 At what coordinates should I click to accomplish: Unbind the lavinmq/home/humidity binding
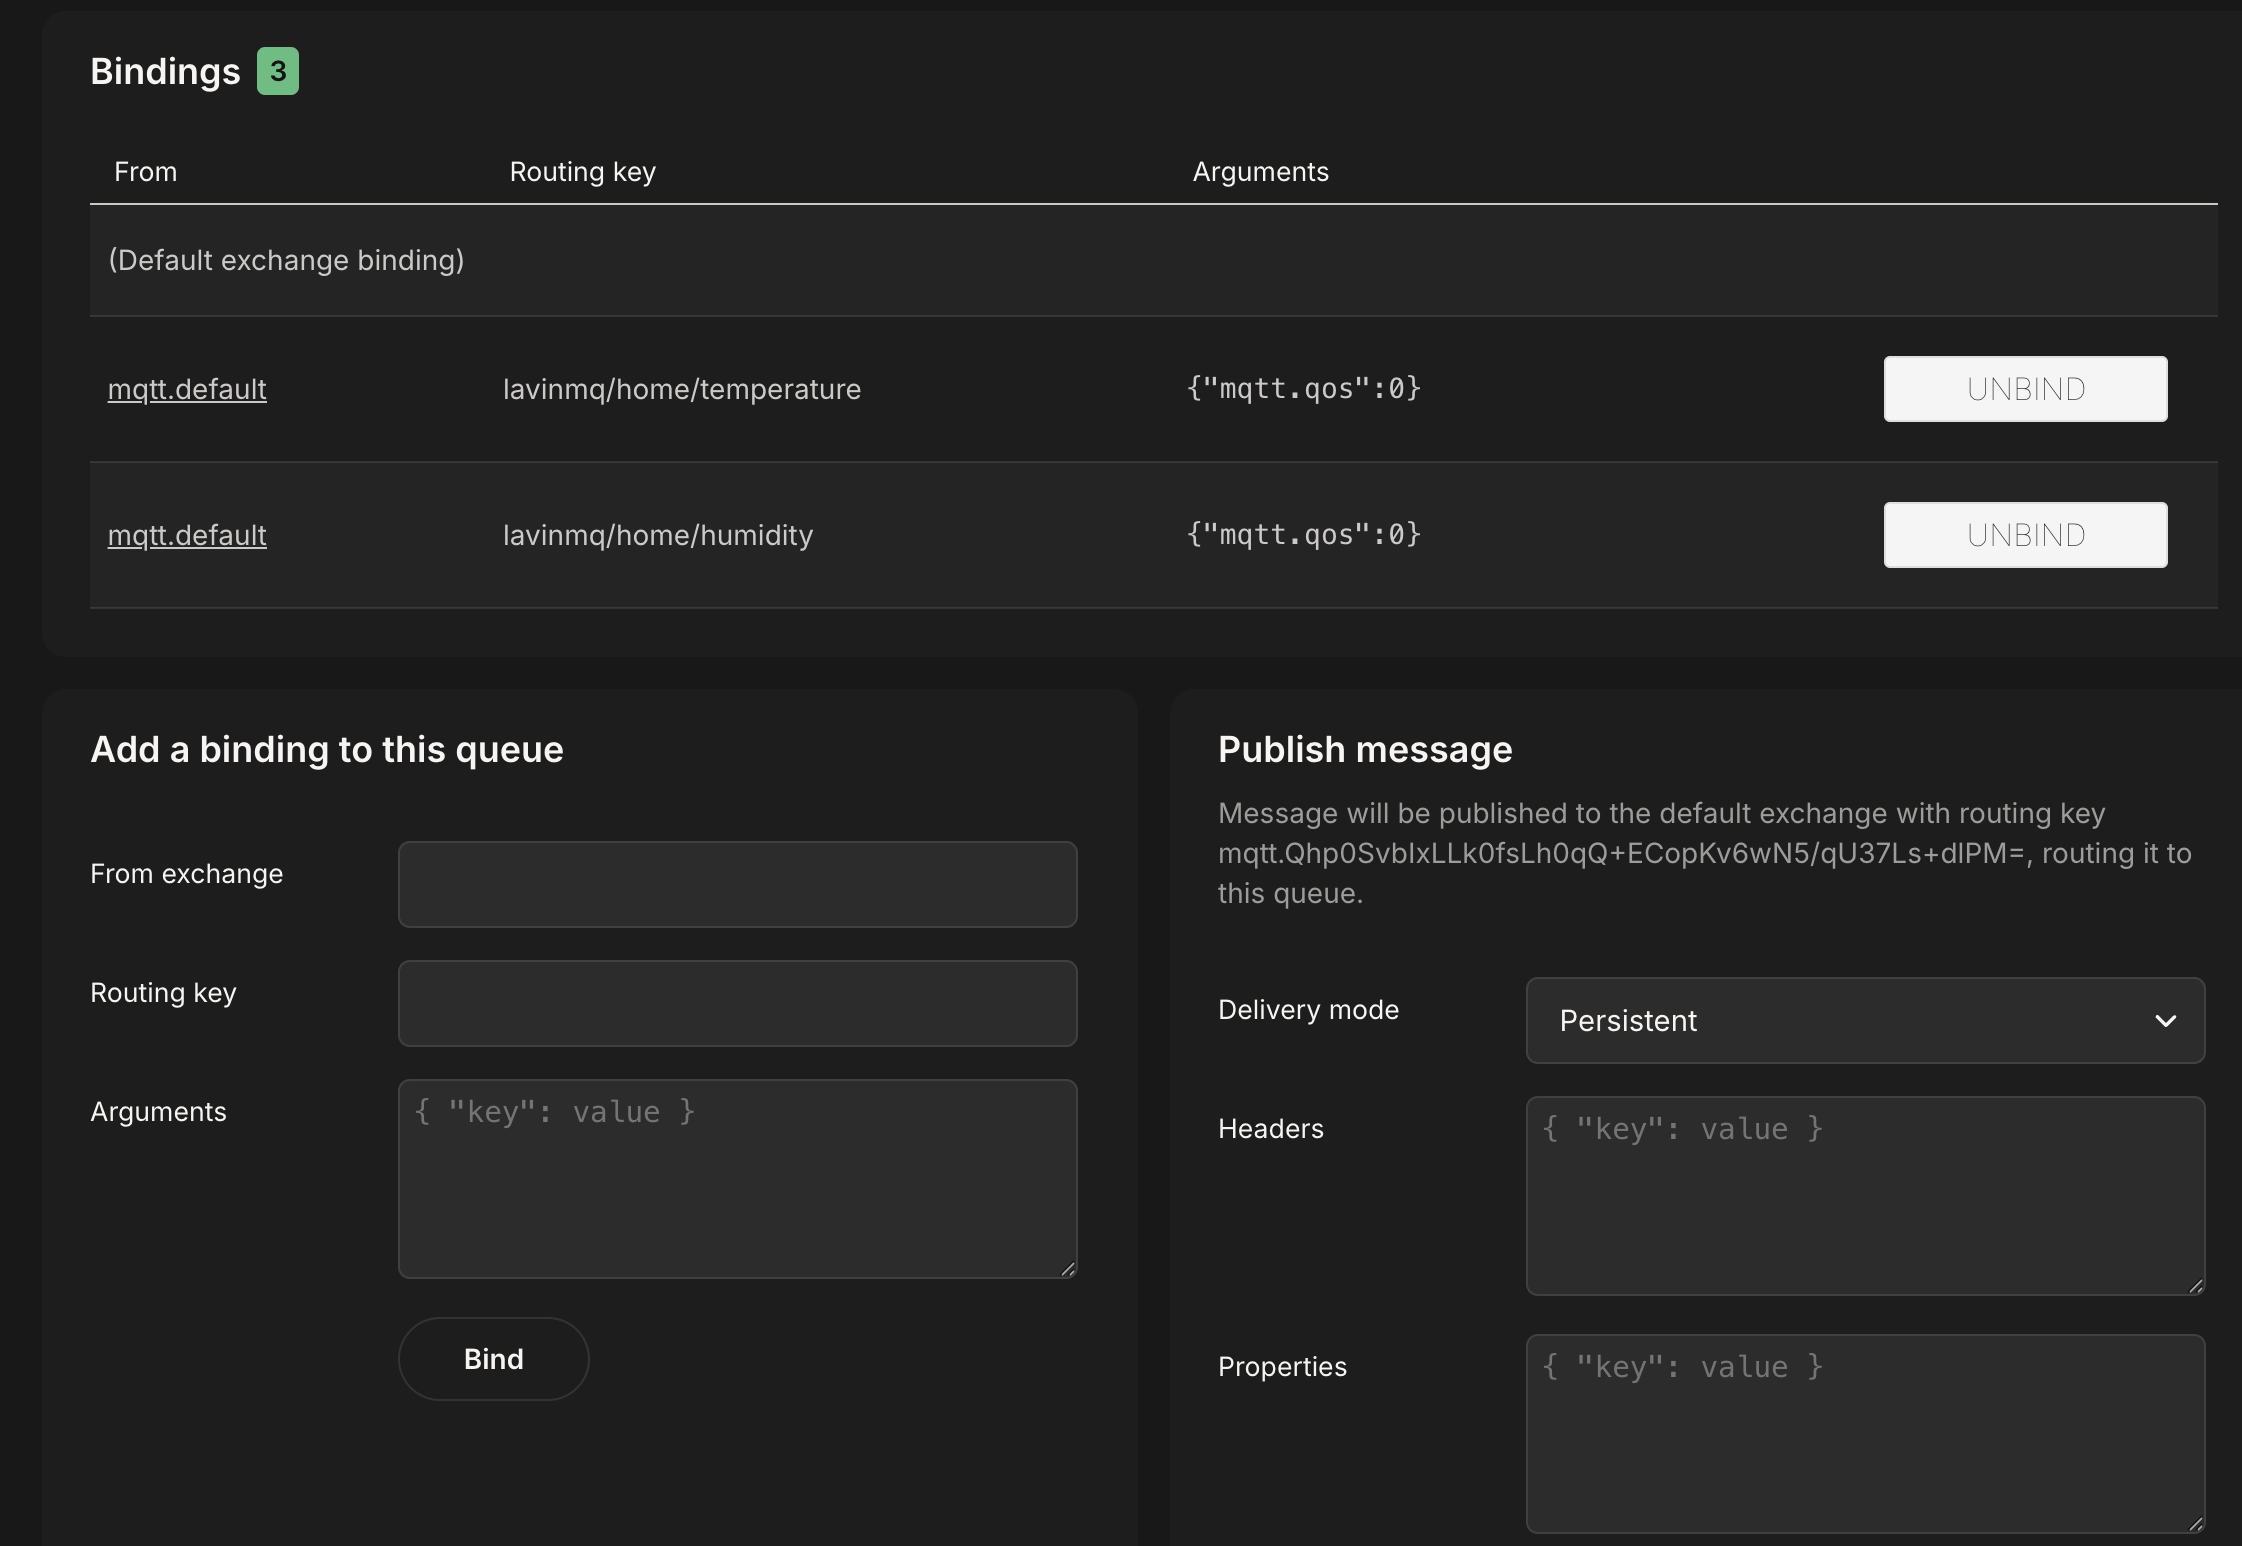pos(2025,535)
